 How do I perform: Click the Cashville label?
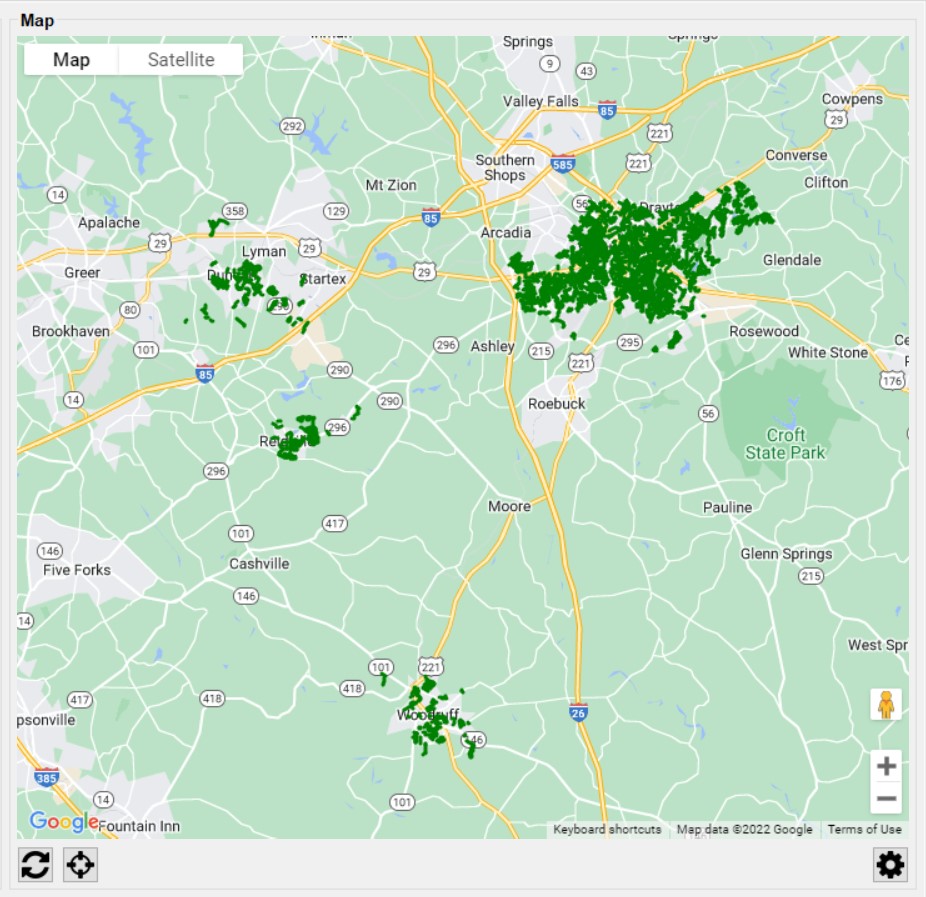(259, 564)
